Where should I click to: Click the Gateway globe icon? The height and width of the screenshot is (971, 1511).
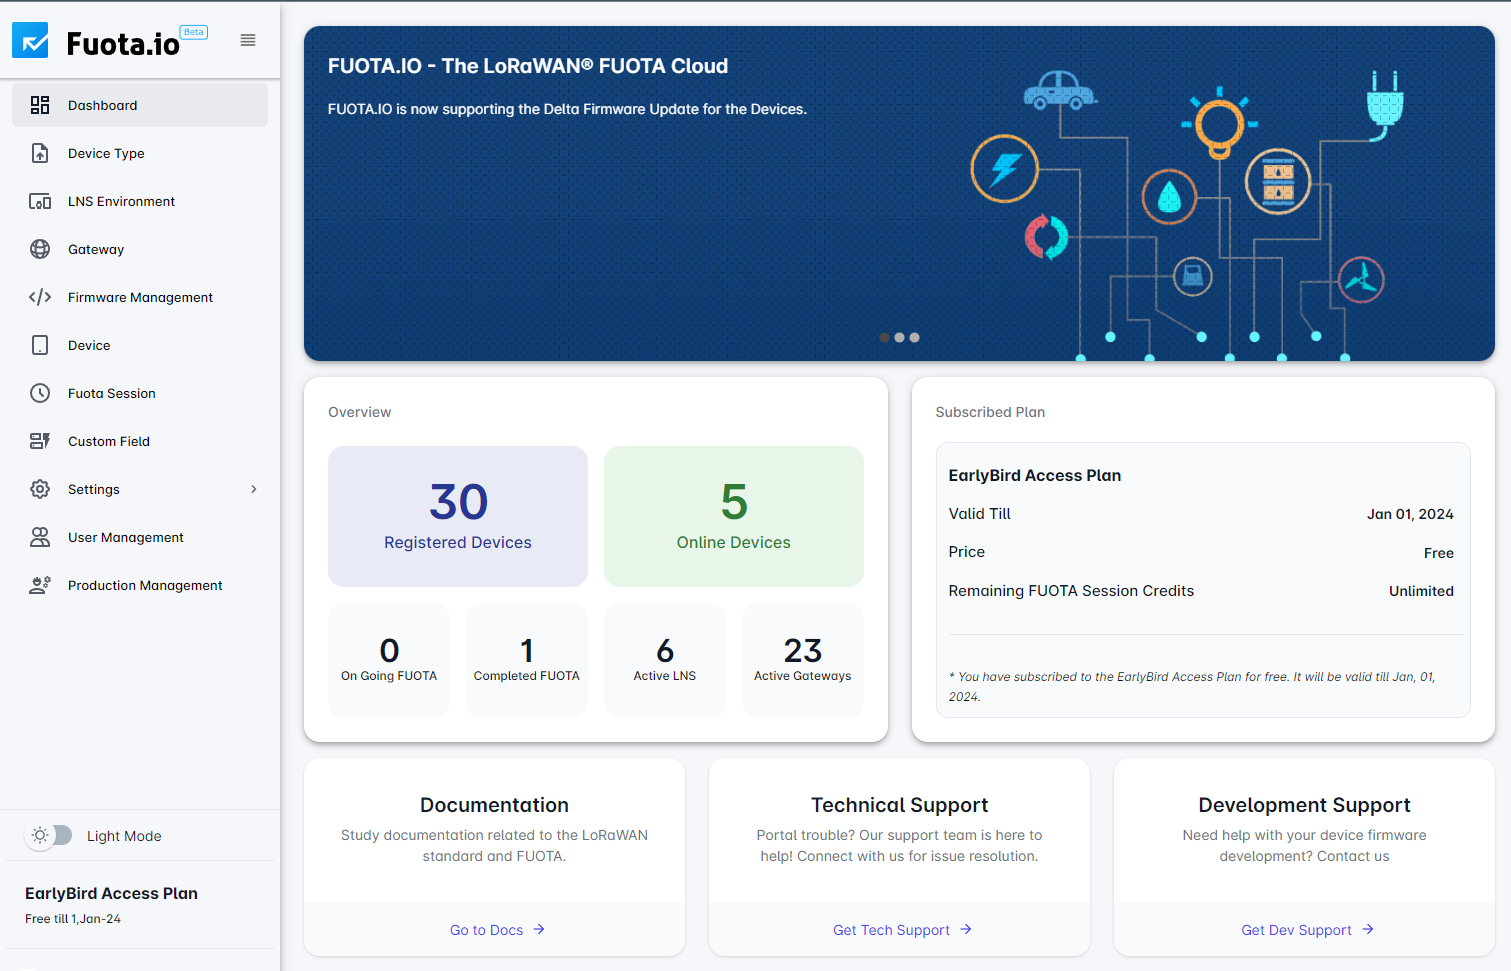click(40, 249)
